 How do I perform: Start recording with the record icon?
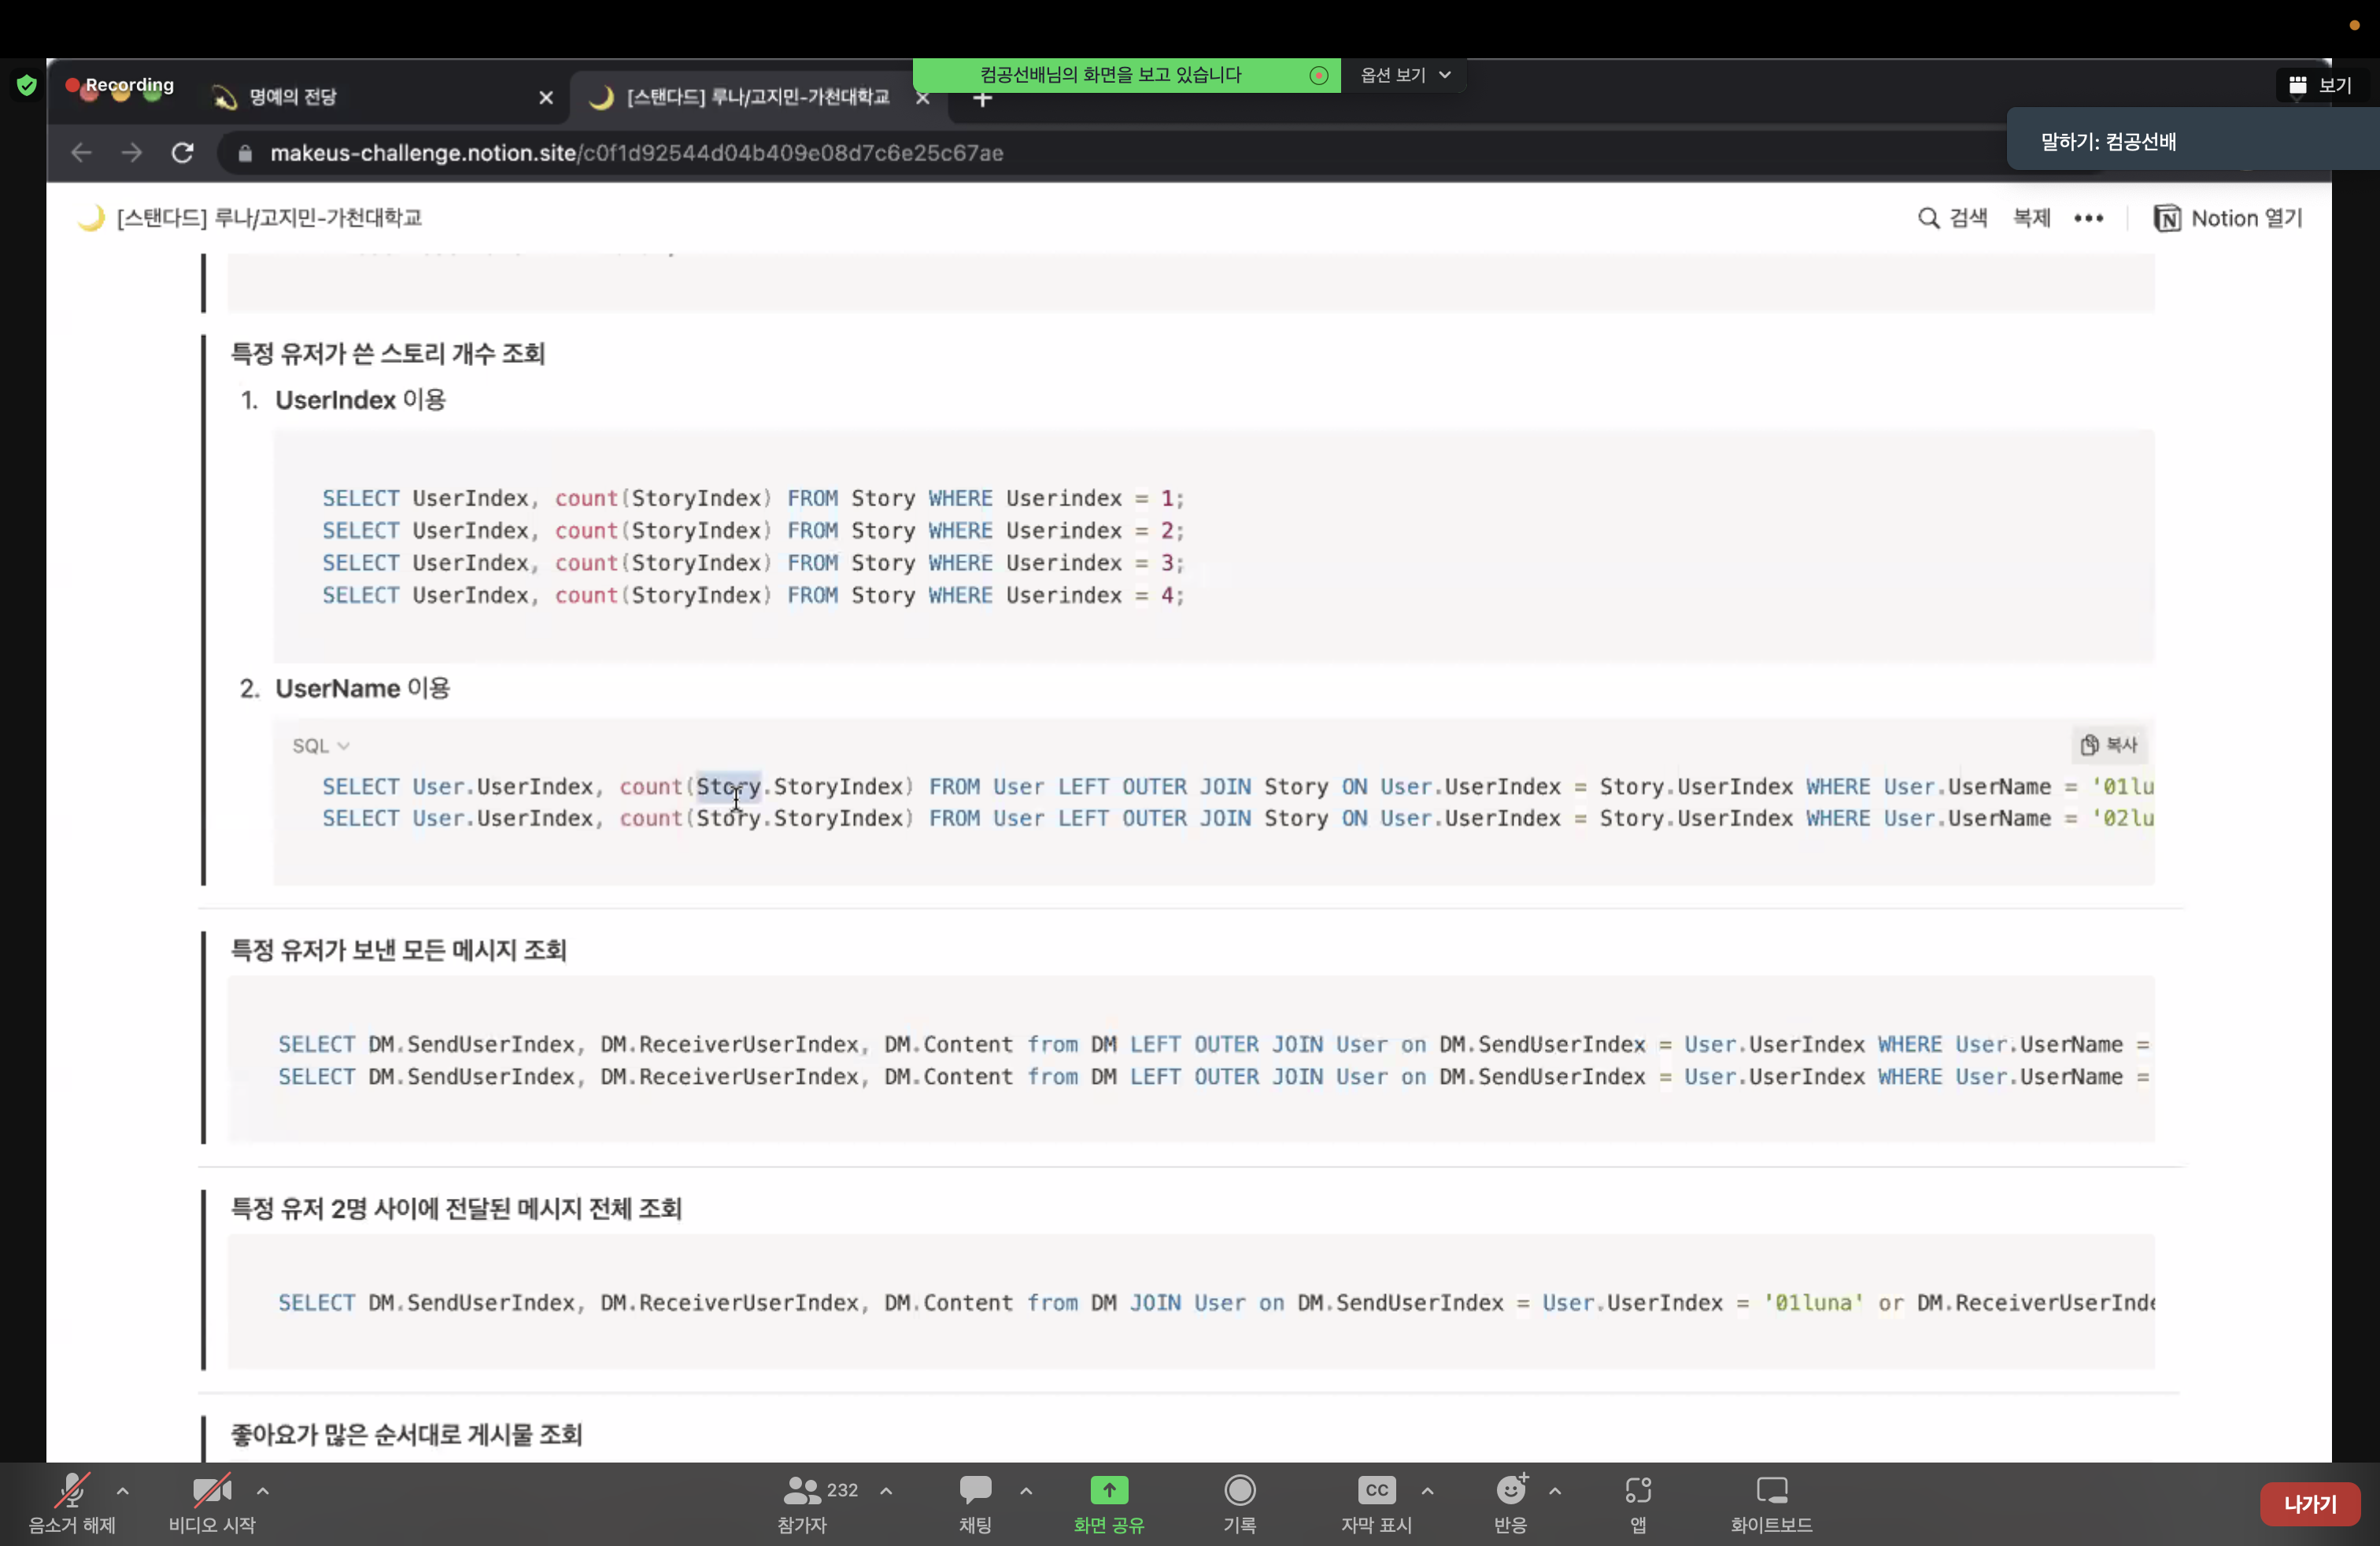coord(1239,1502)
